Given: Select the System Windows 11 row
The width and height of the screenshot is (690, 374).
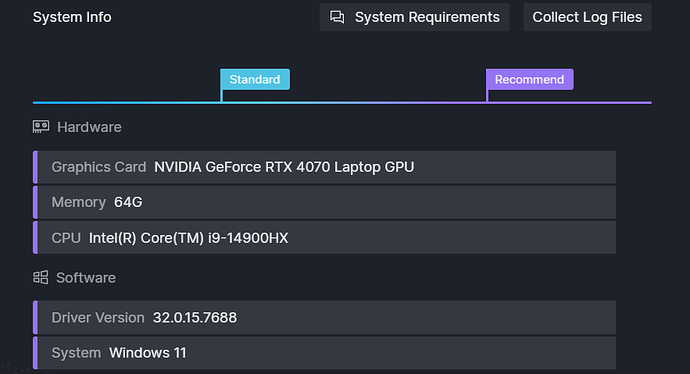Looking at the screenshot, I should (x=324, y=353).
